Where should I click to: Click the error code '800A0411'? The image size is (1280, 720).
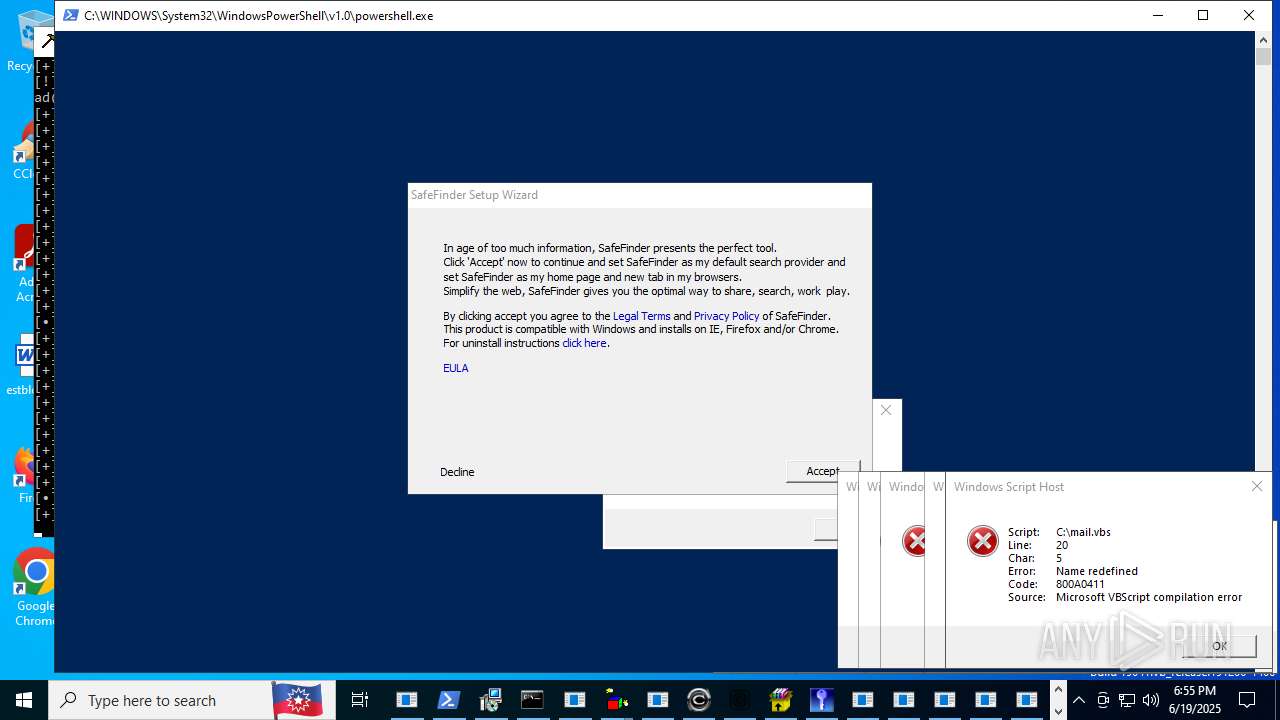tap(1080, 584)
